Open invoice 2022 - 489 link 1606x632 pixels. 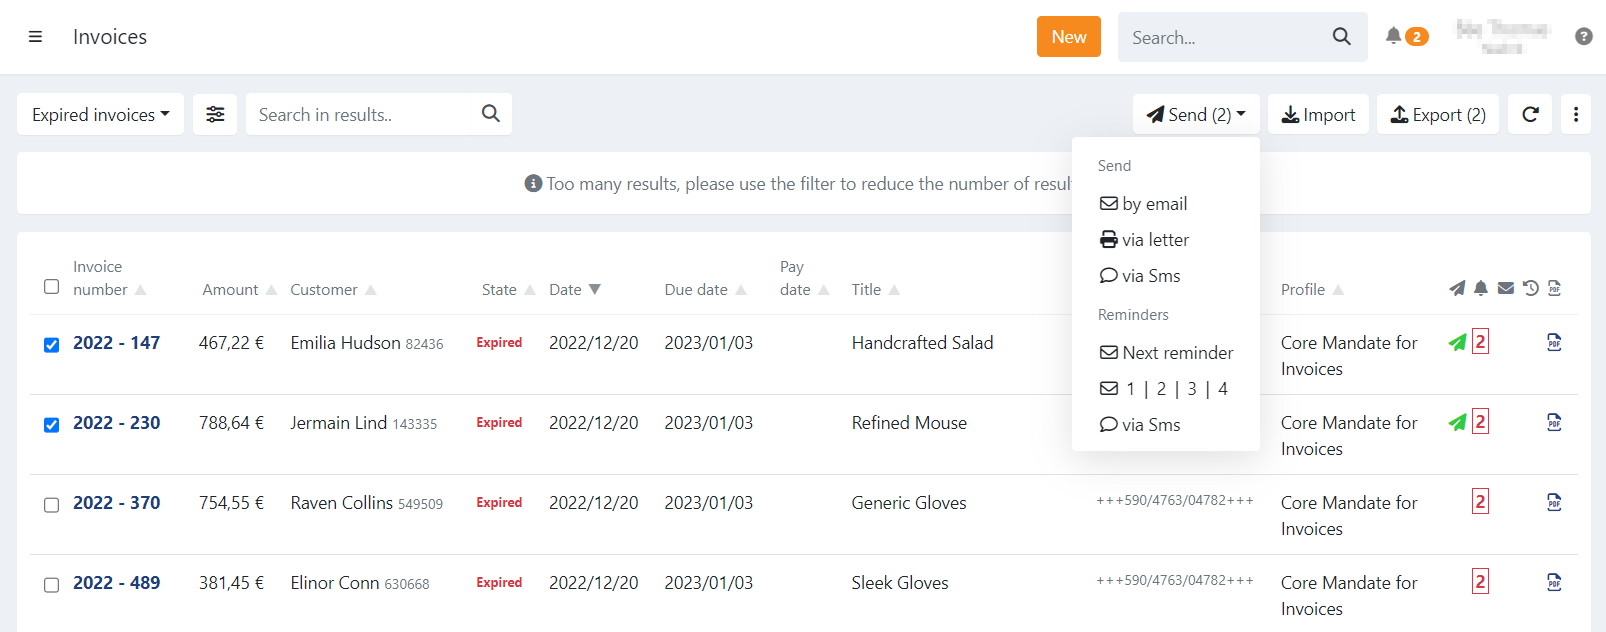(116, 583)
